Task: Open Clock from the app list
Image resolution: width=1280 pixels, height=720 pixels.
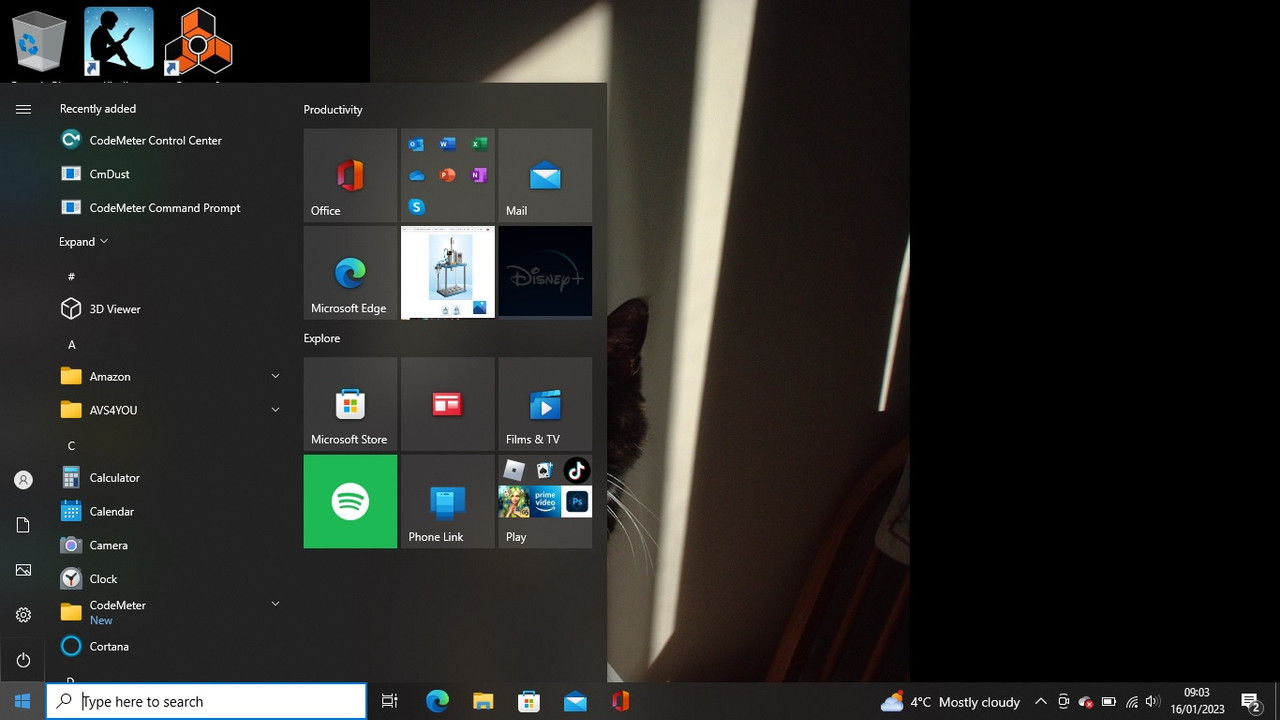Action: 170,579
